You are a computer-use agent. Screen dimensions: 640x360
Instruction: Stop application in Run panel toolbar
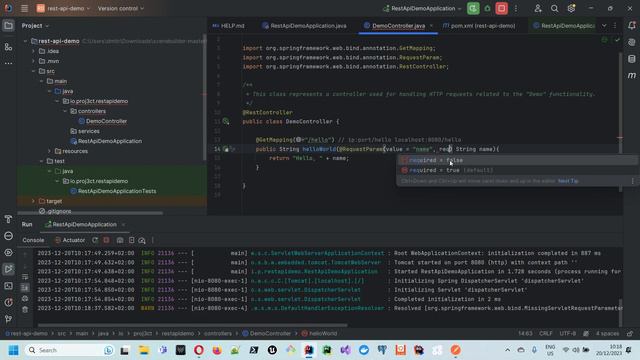107,240
